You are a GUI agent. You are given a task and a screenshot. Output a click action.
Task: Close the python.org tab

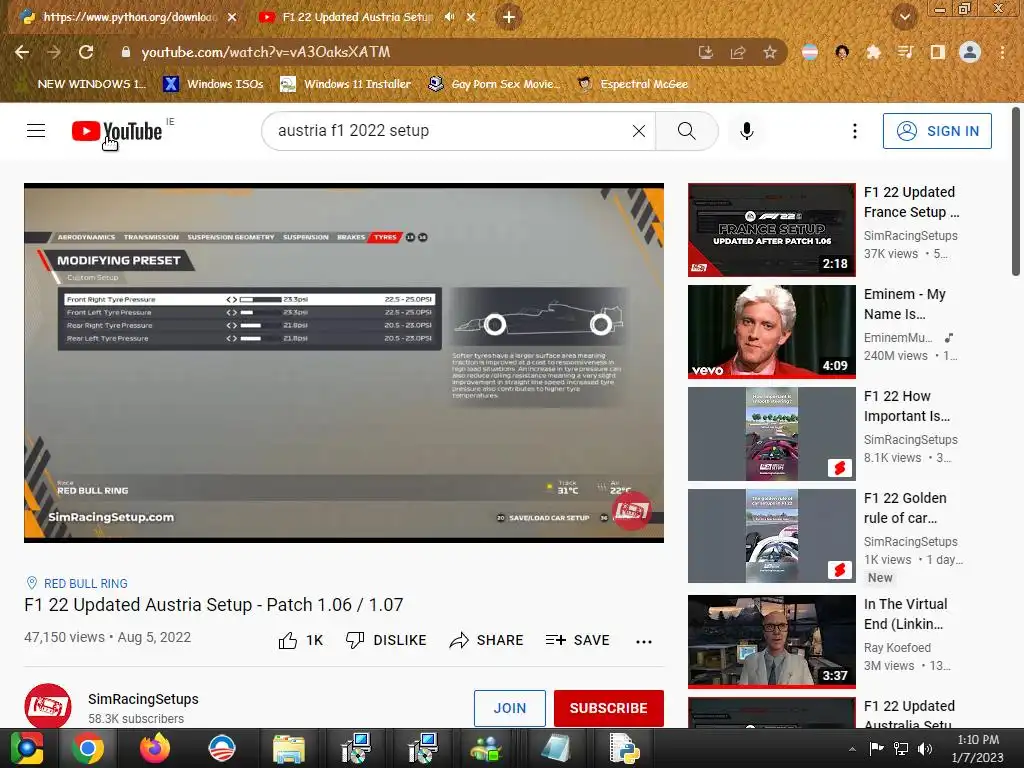pos(232,17)
